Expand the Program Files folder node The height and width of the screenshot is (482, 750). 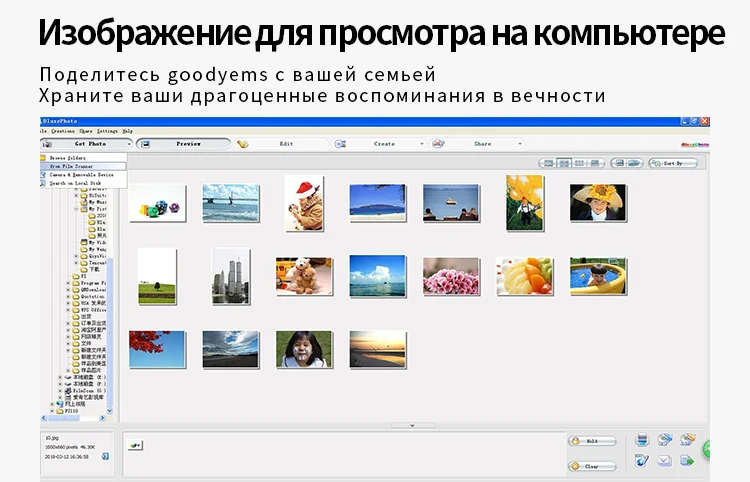coord(68,283)
